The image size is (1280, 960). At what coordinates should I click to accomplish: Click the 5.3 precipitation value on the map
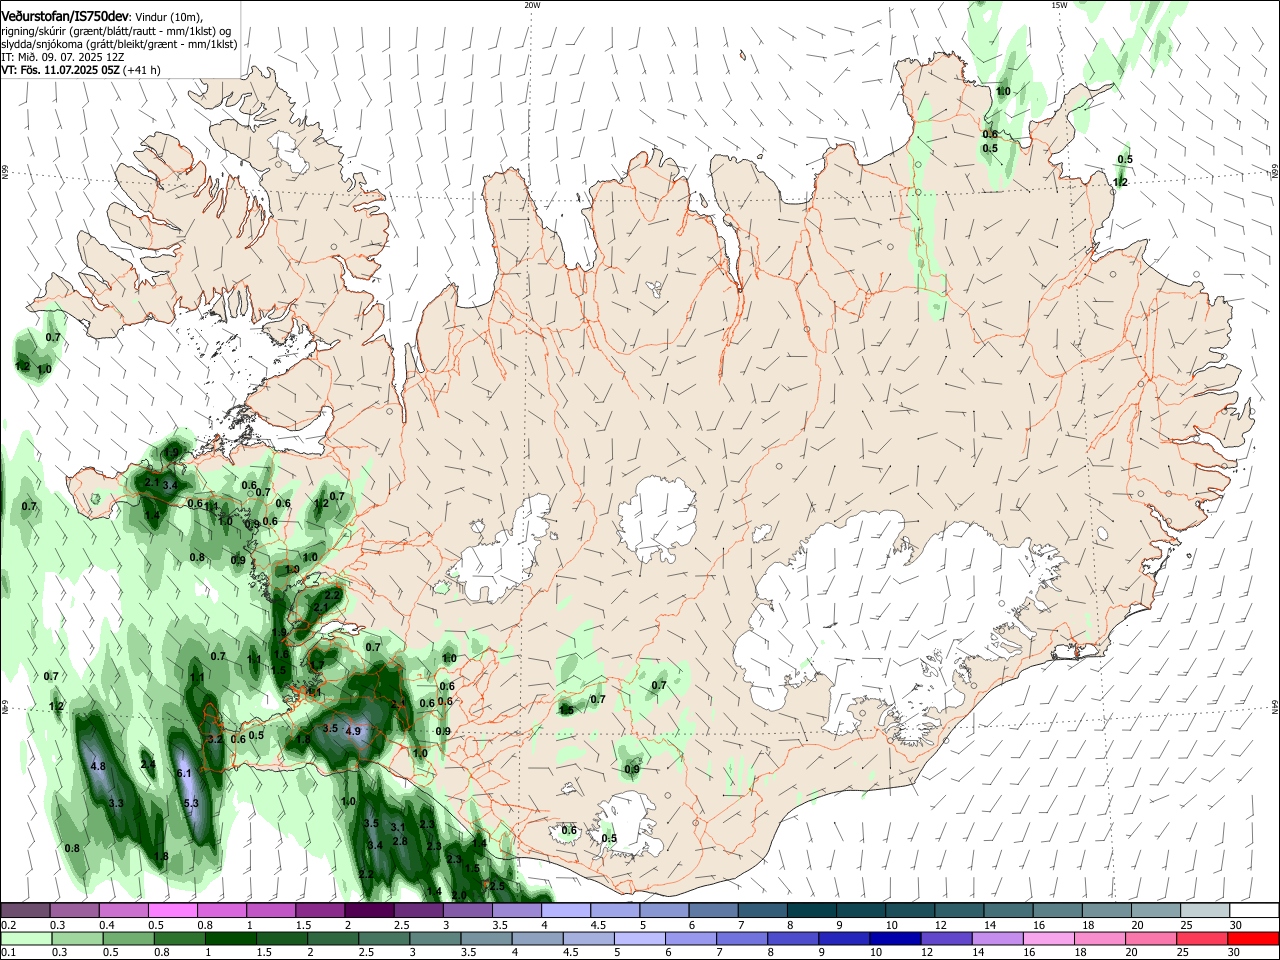(191, 803)
